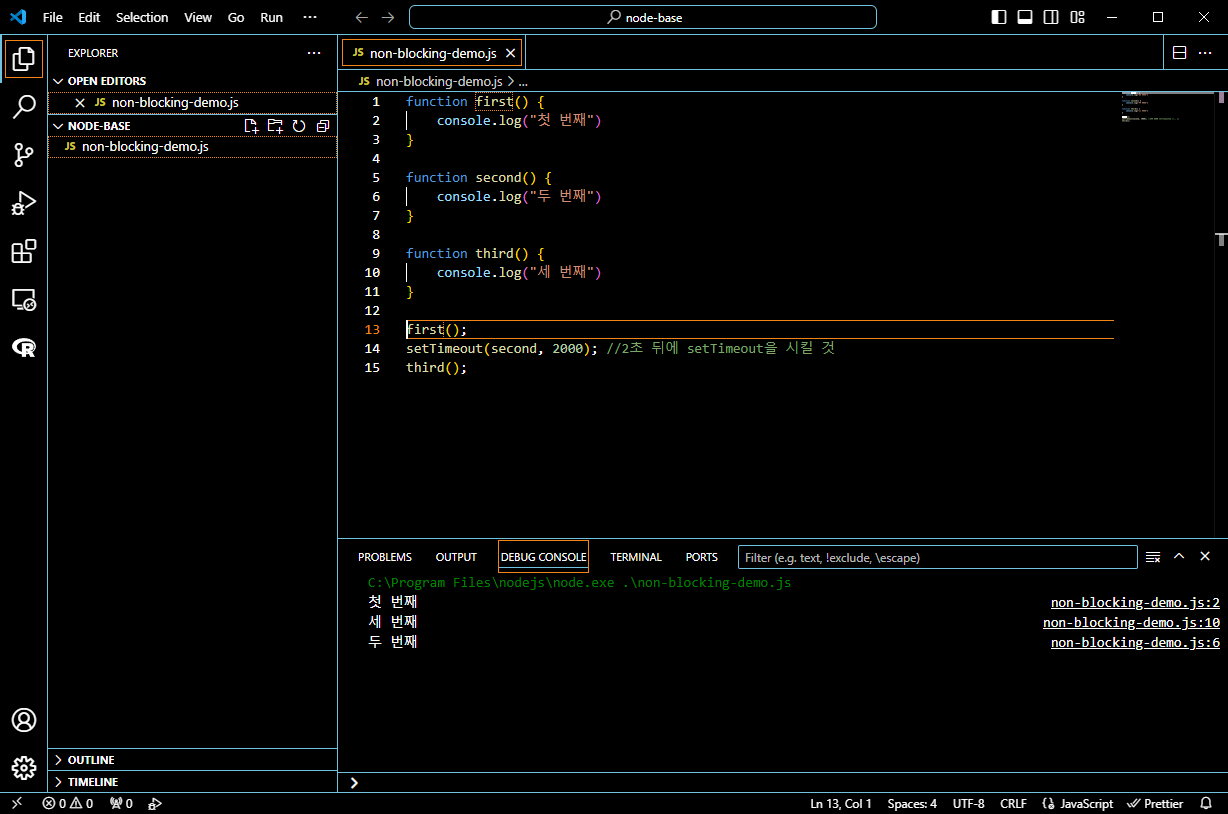This screenshot has height=814, width=1228.
Task: Toggle primary side bar layout button
Action: point(999,17)
